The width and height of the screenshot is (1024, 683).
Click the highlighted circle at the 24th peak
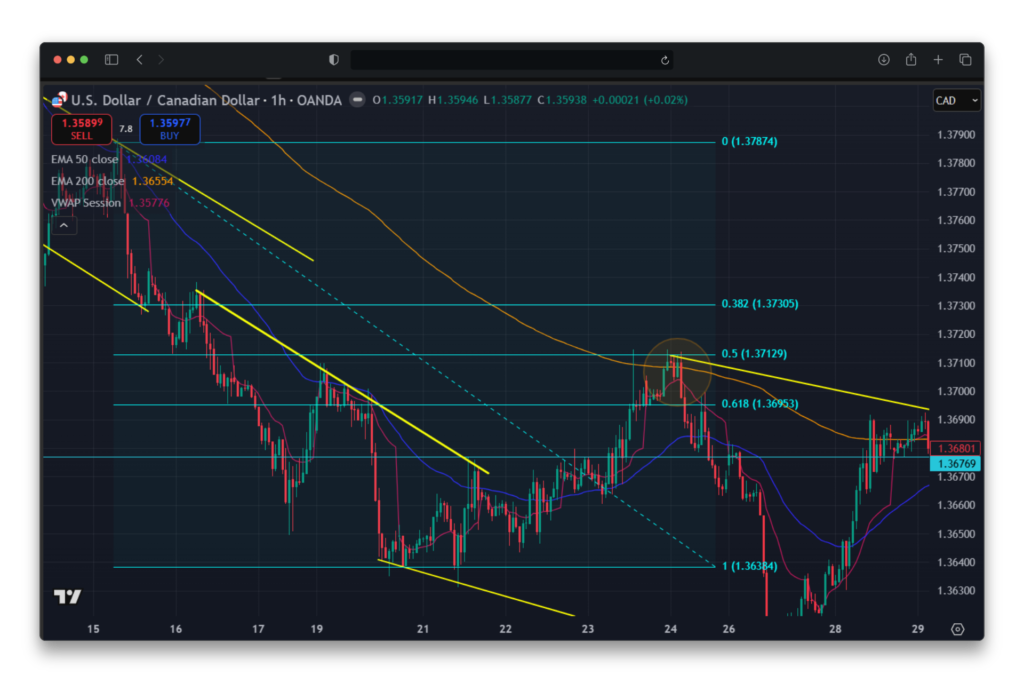tap(677, 372)
